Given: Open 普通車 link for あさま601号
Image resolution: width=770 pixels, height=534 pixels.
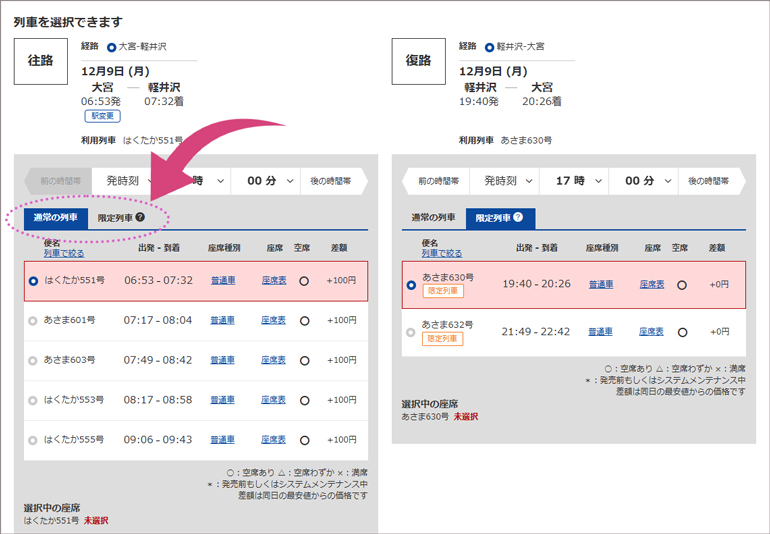Looking at the screenshot, I should pyautogui.click(x=222, y=320).
